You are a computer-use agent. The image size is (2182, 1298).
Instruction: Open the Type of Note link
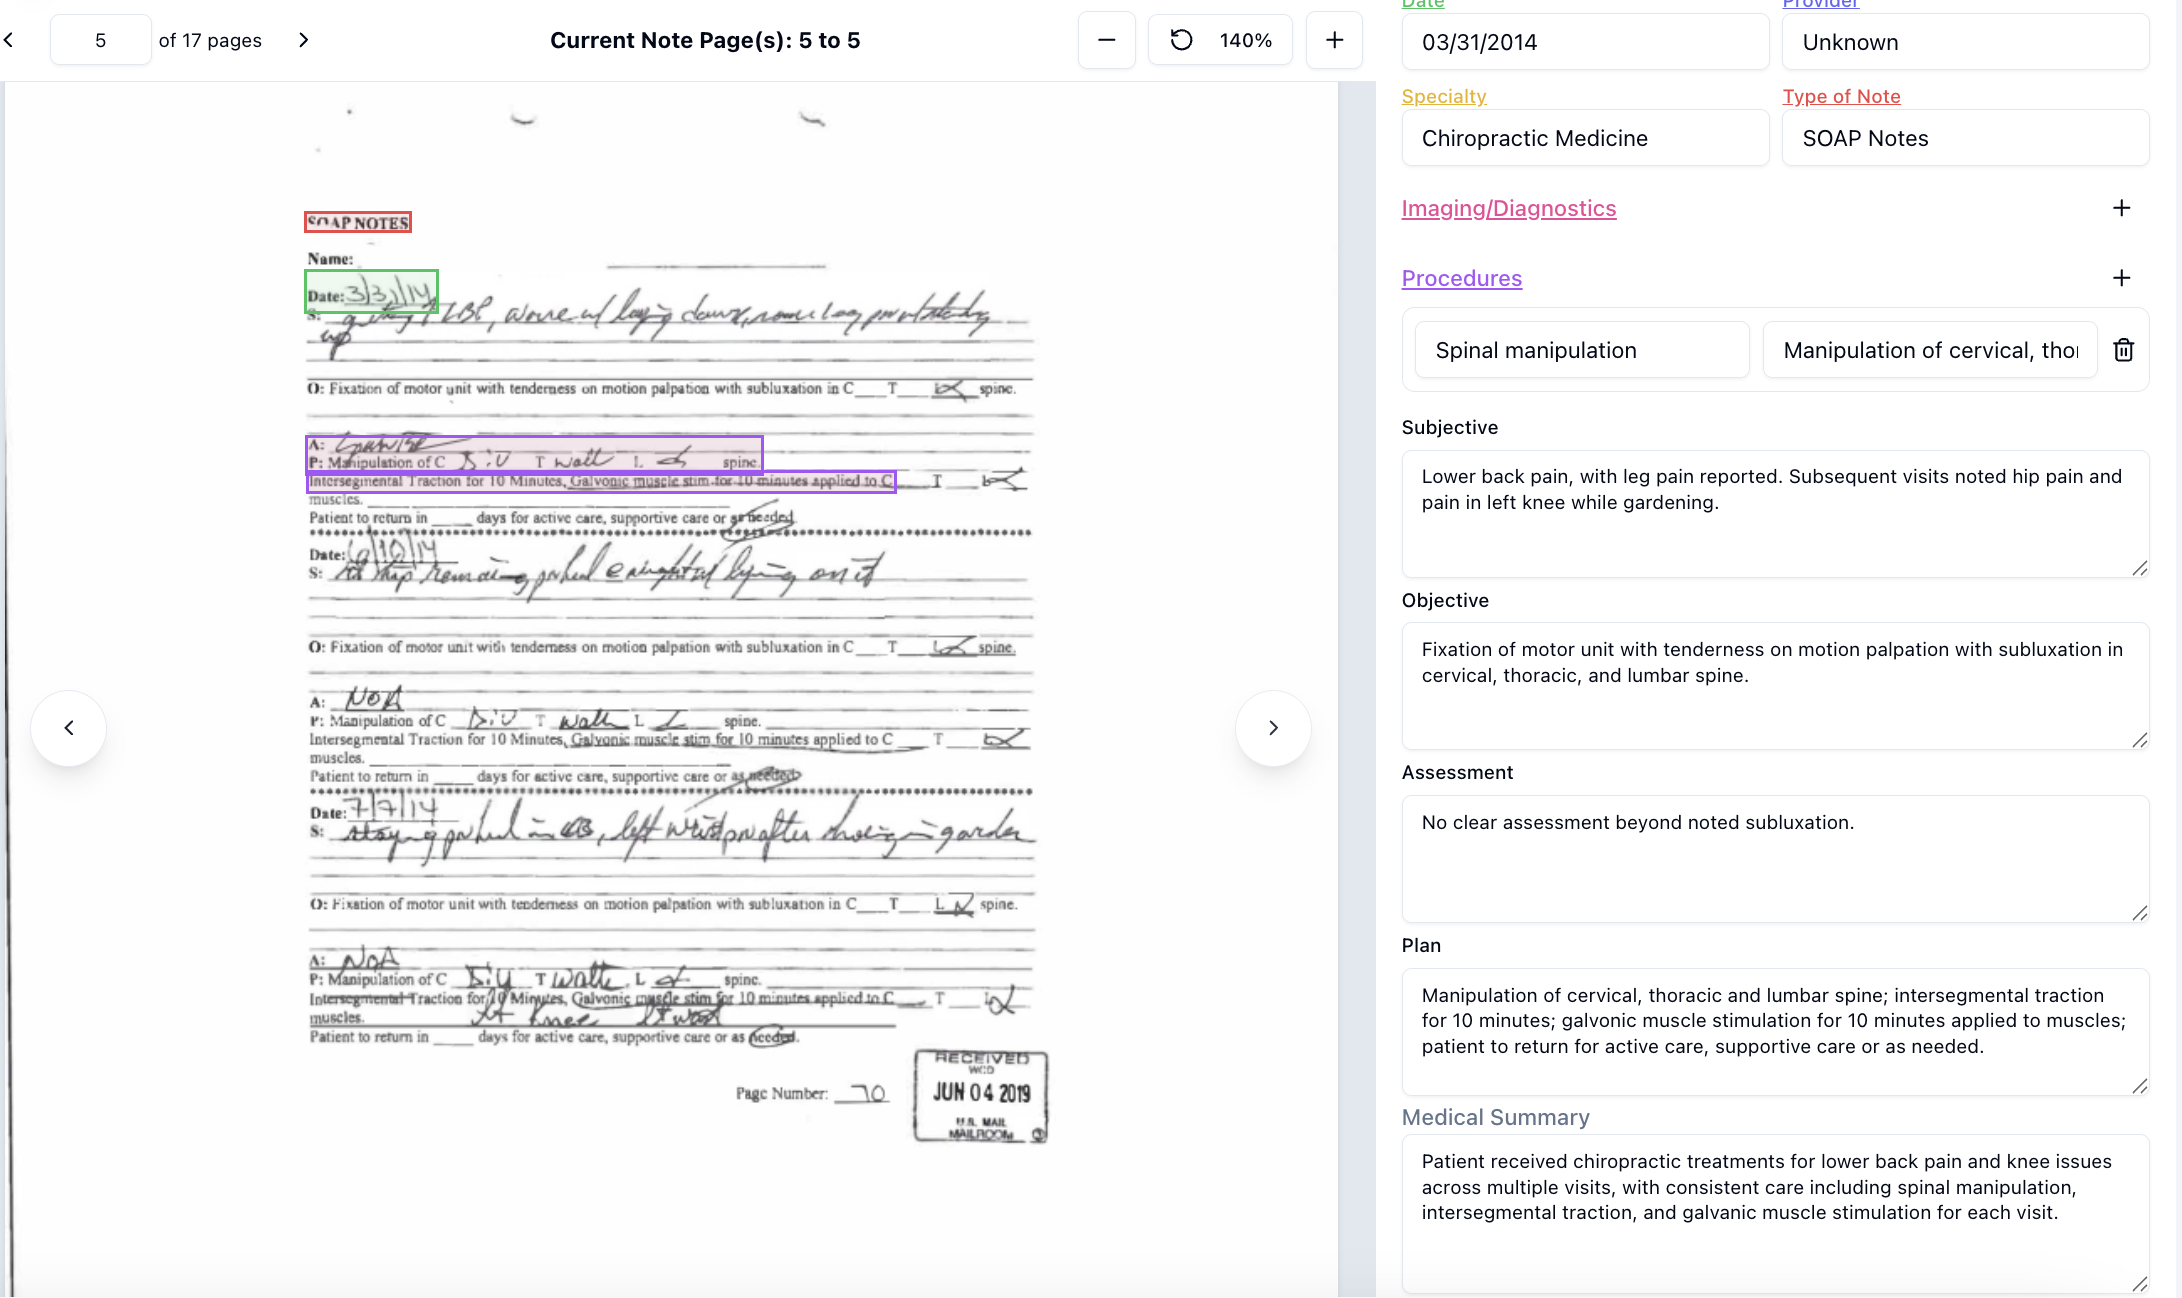click(1841, 96)
